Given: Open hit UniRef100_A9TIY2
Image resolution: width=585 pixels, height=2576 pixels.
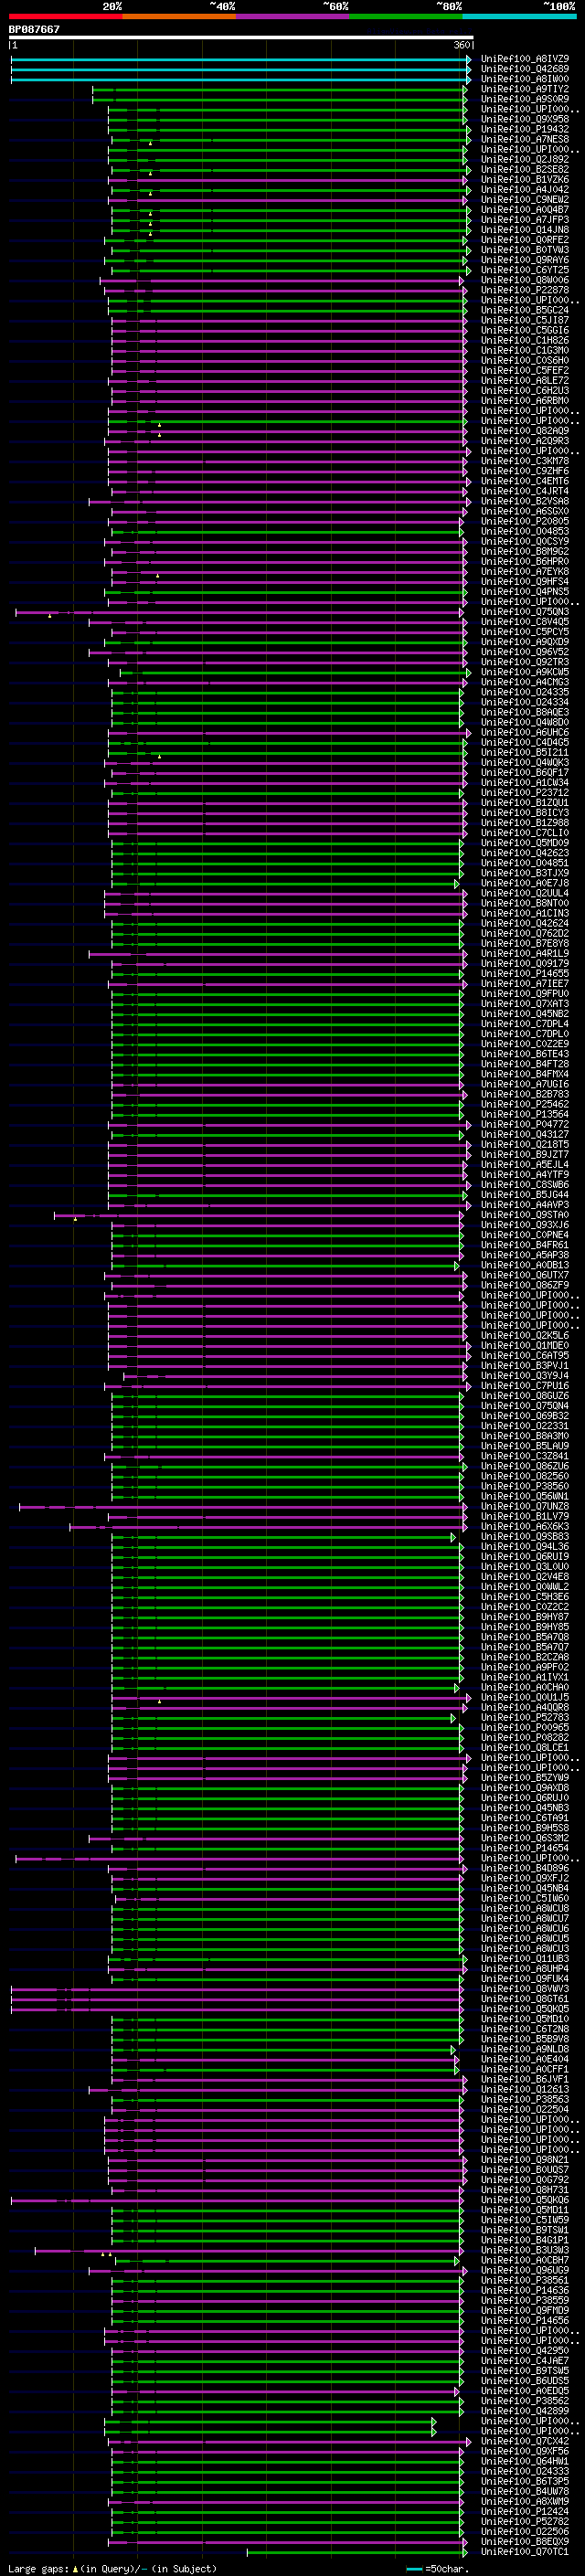Looking at the screenshot, I should pyautogui.click(x=525, y=89).
